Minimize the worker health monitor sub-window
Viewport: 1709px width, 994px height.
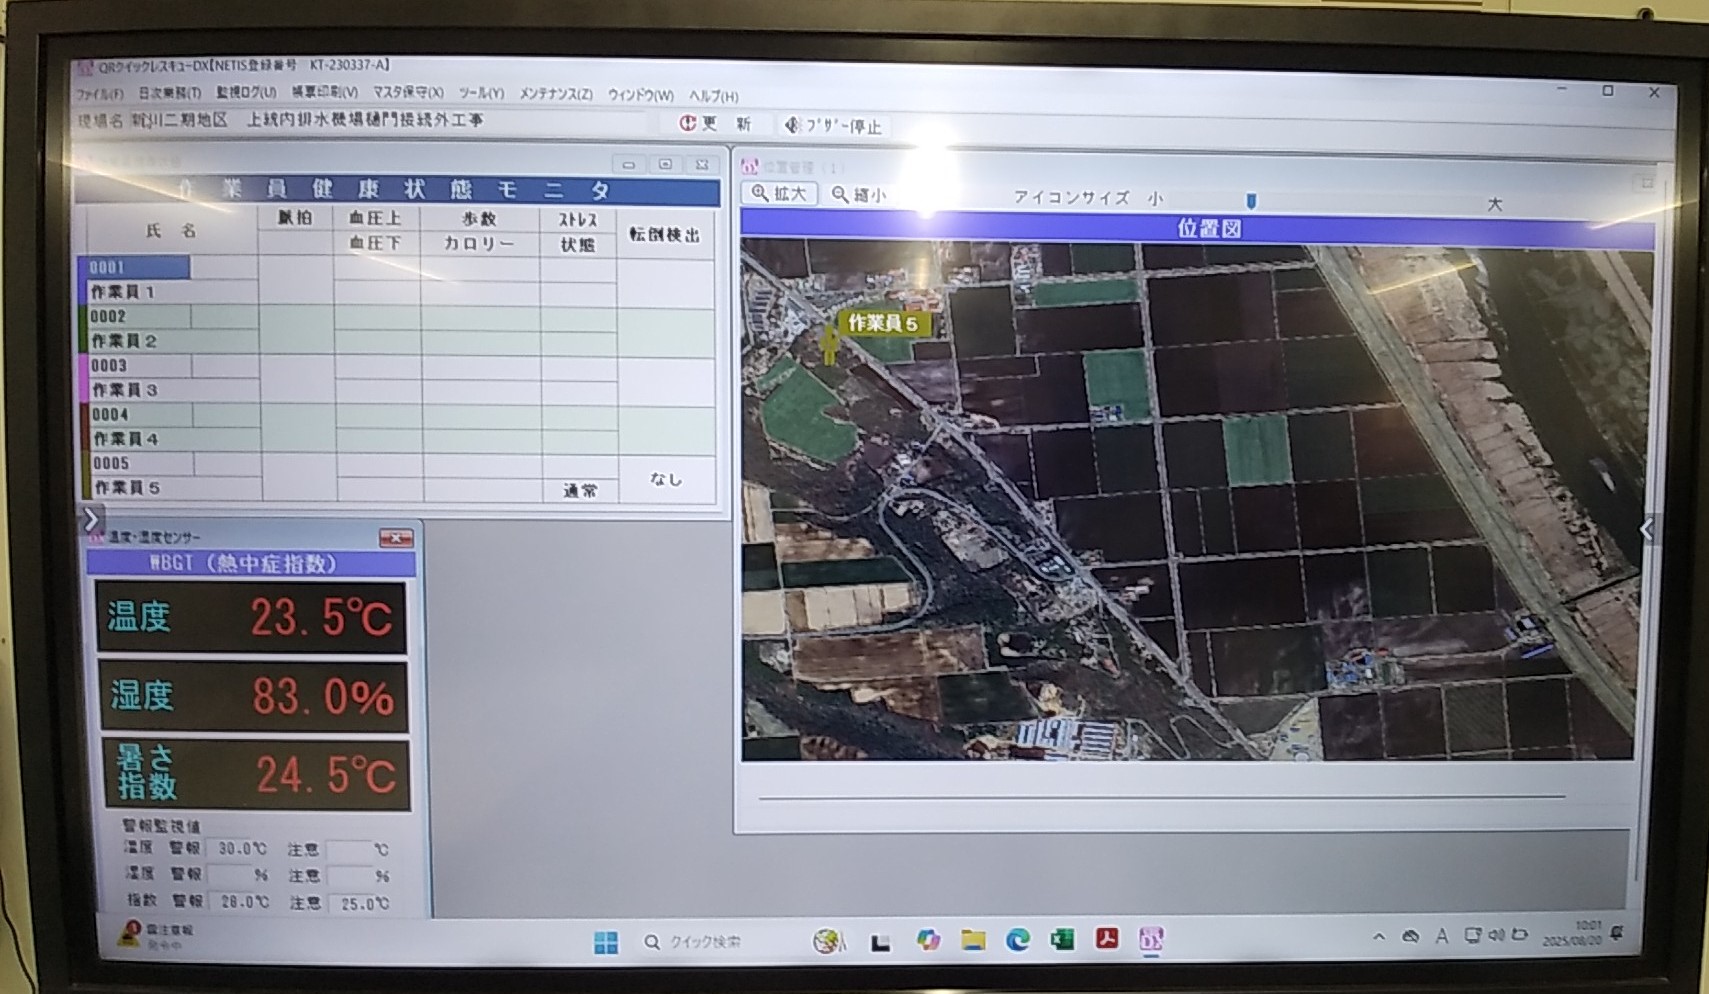[x=628, y=164]
